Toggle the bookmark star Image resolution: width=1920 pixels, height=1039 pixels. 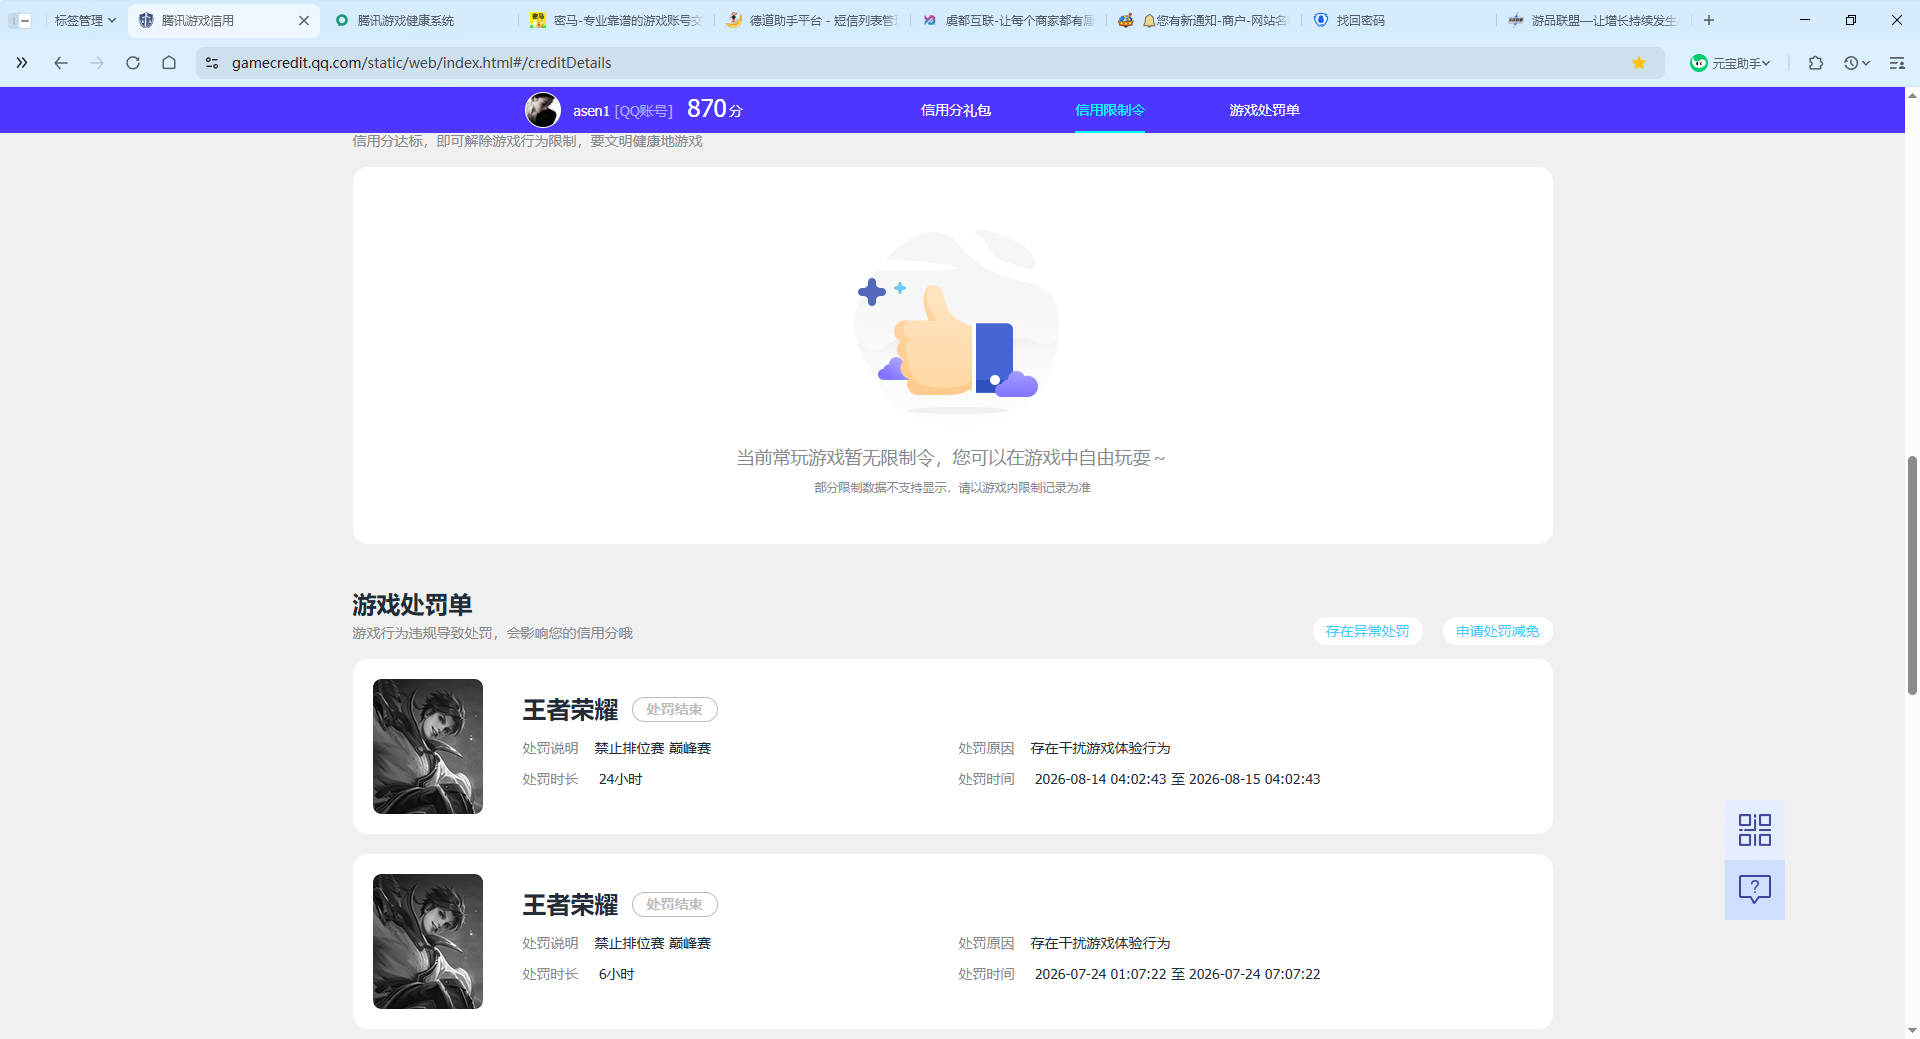1639,63
